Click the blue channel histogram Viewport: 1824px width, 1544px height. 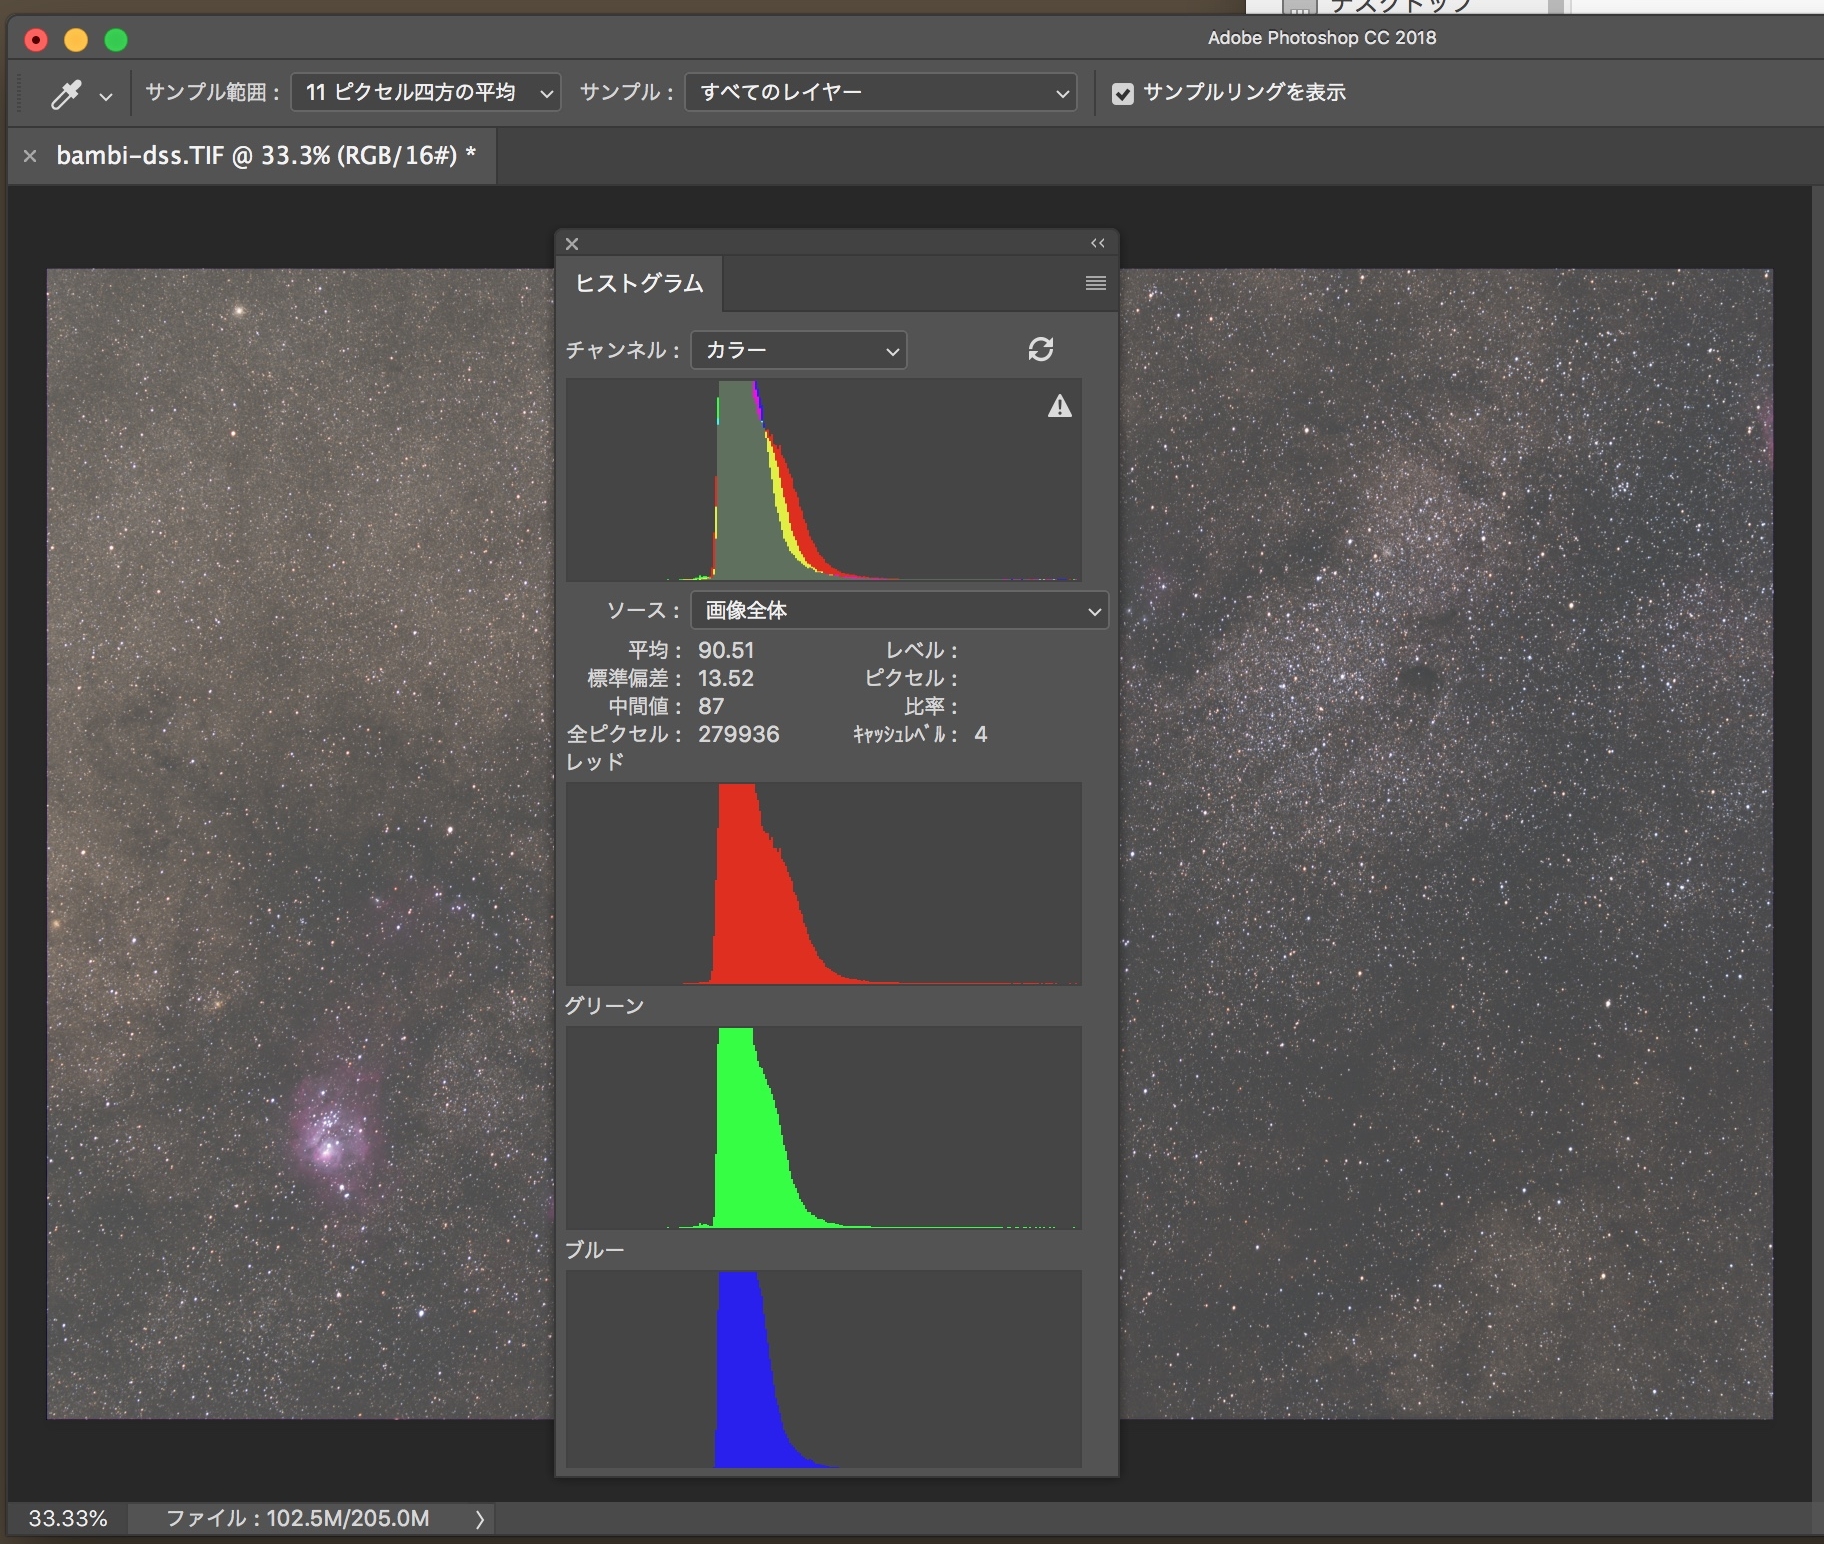823,1369
